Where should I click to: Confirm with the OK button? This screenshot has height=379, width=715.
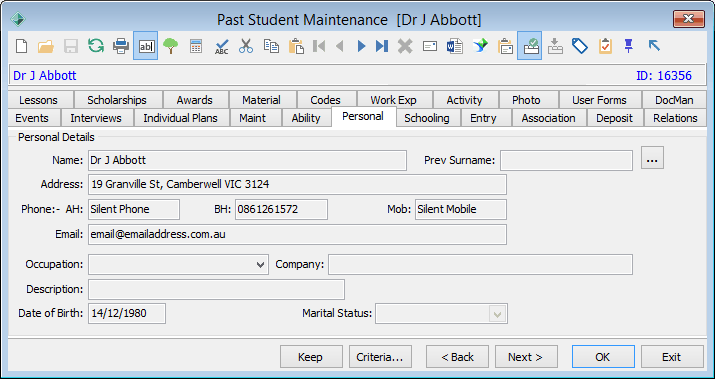click(x=603, y=357)
